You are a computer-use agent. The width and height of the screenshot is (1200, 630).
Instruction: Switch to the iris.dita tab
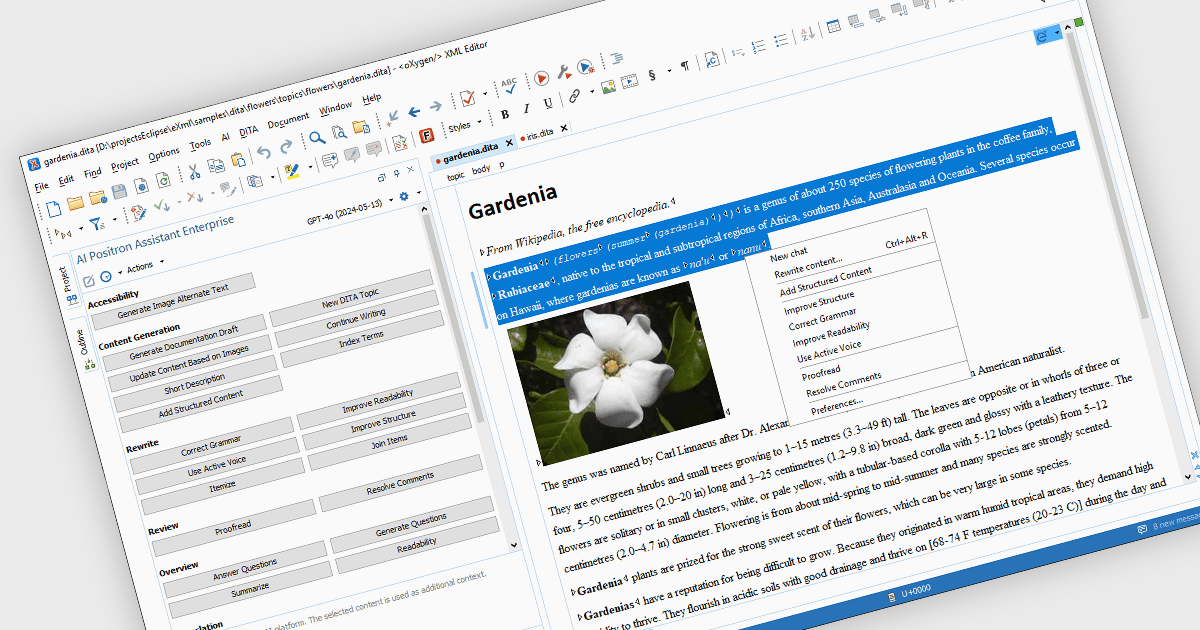point(540,136)
